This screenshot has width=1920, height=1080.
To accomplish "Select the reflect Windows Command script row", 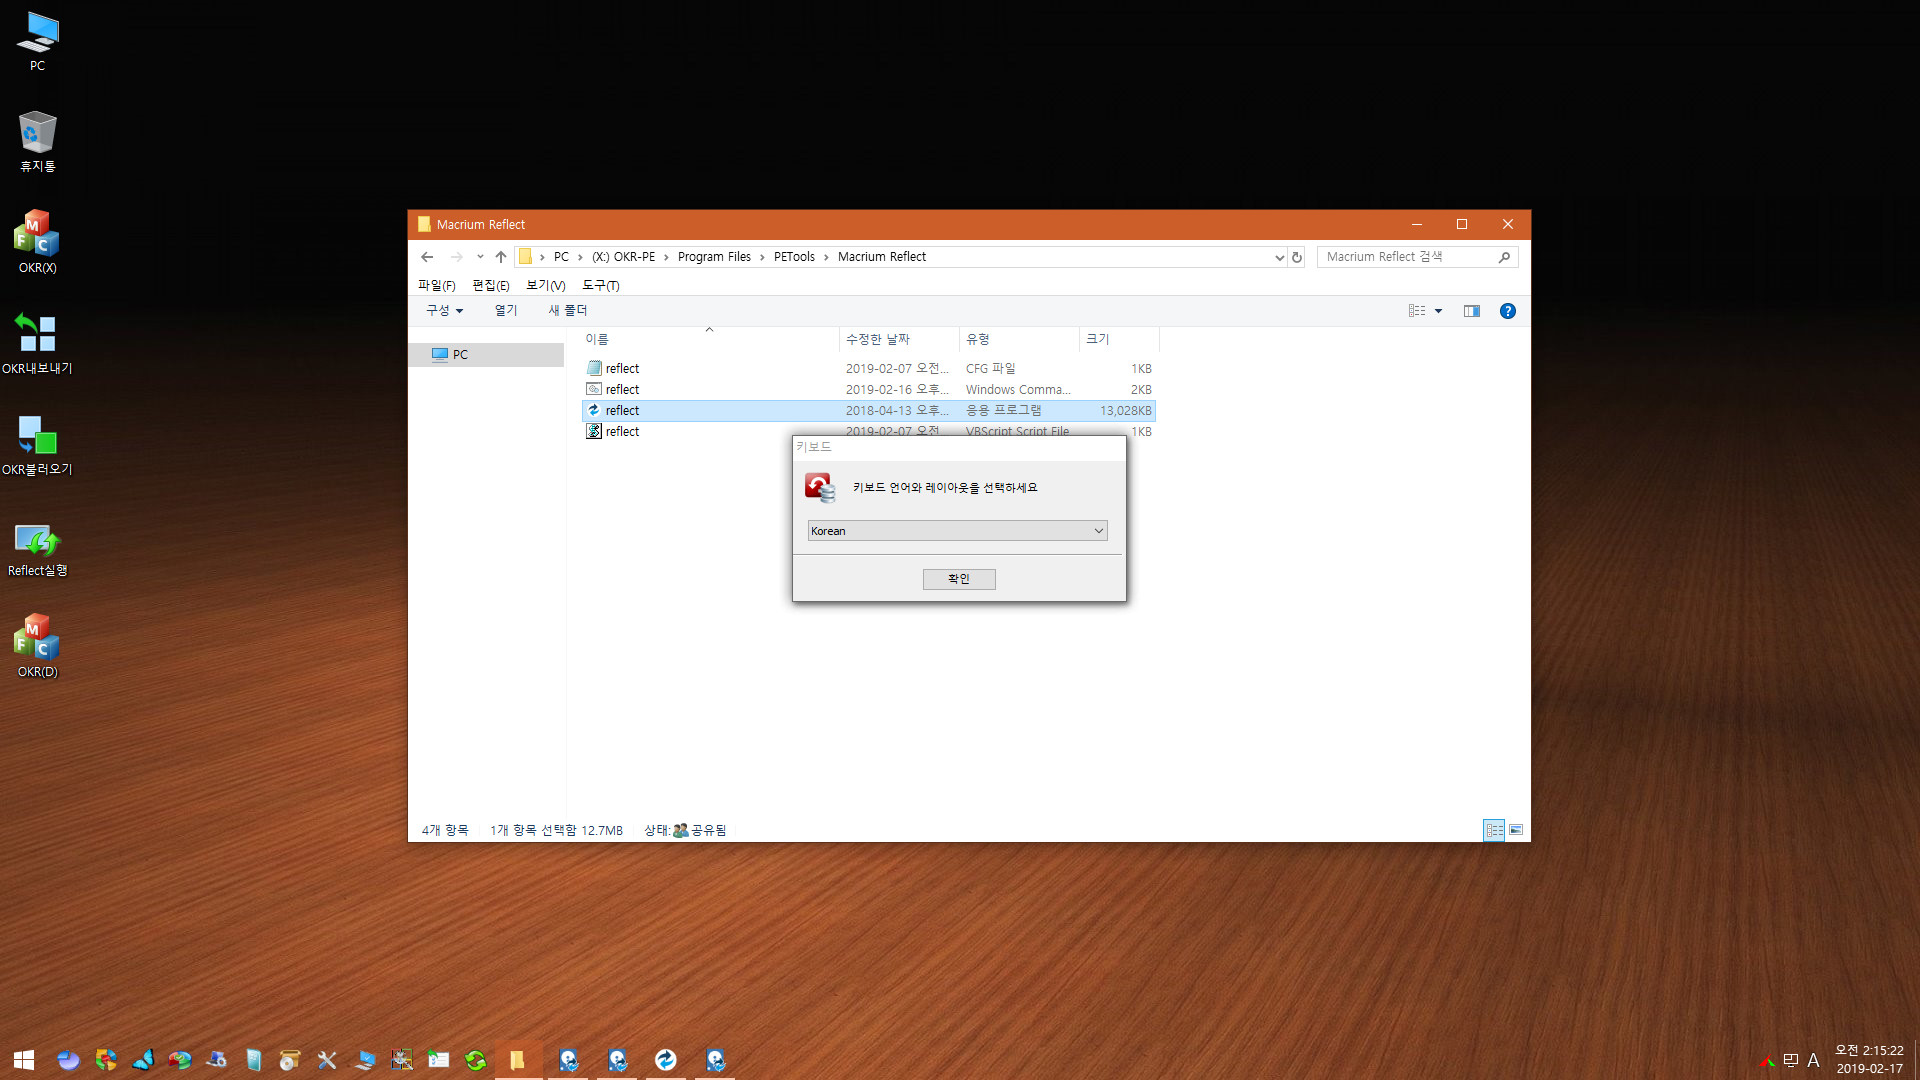I will pyautogui.click(x=868, y=390).
